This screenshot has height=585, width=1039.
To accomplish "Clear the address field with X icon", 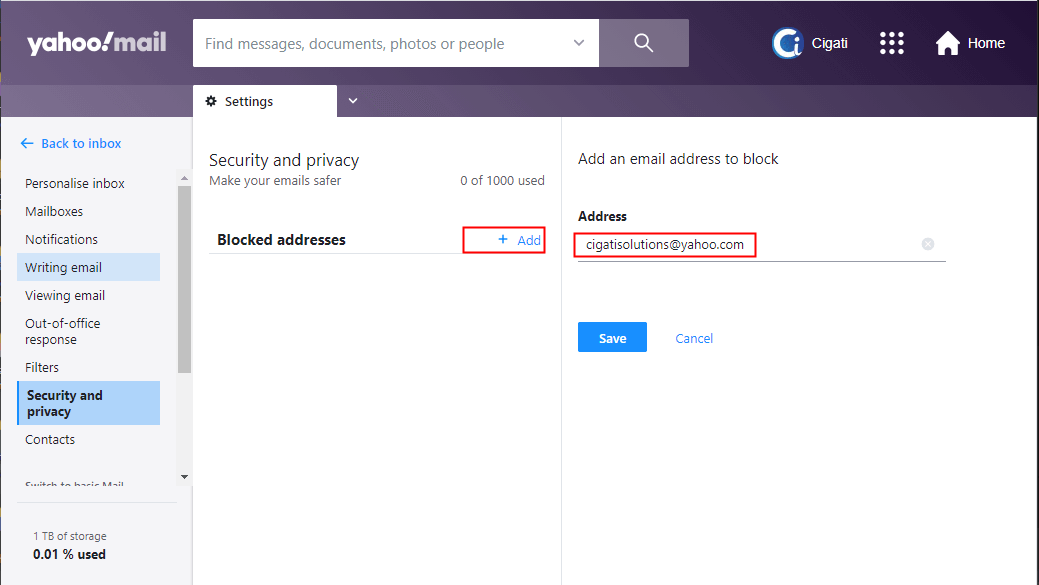I will point(928,244).
